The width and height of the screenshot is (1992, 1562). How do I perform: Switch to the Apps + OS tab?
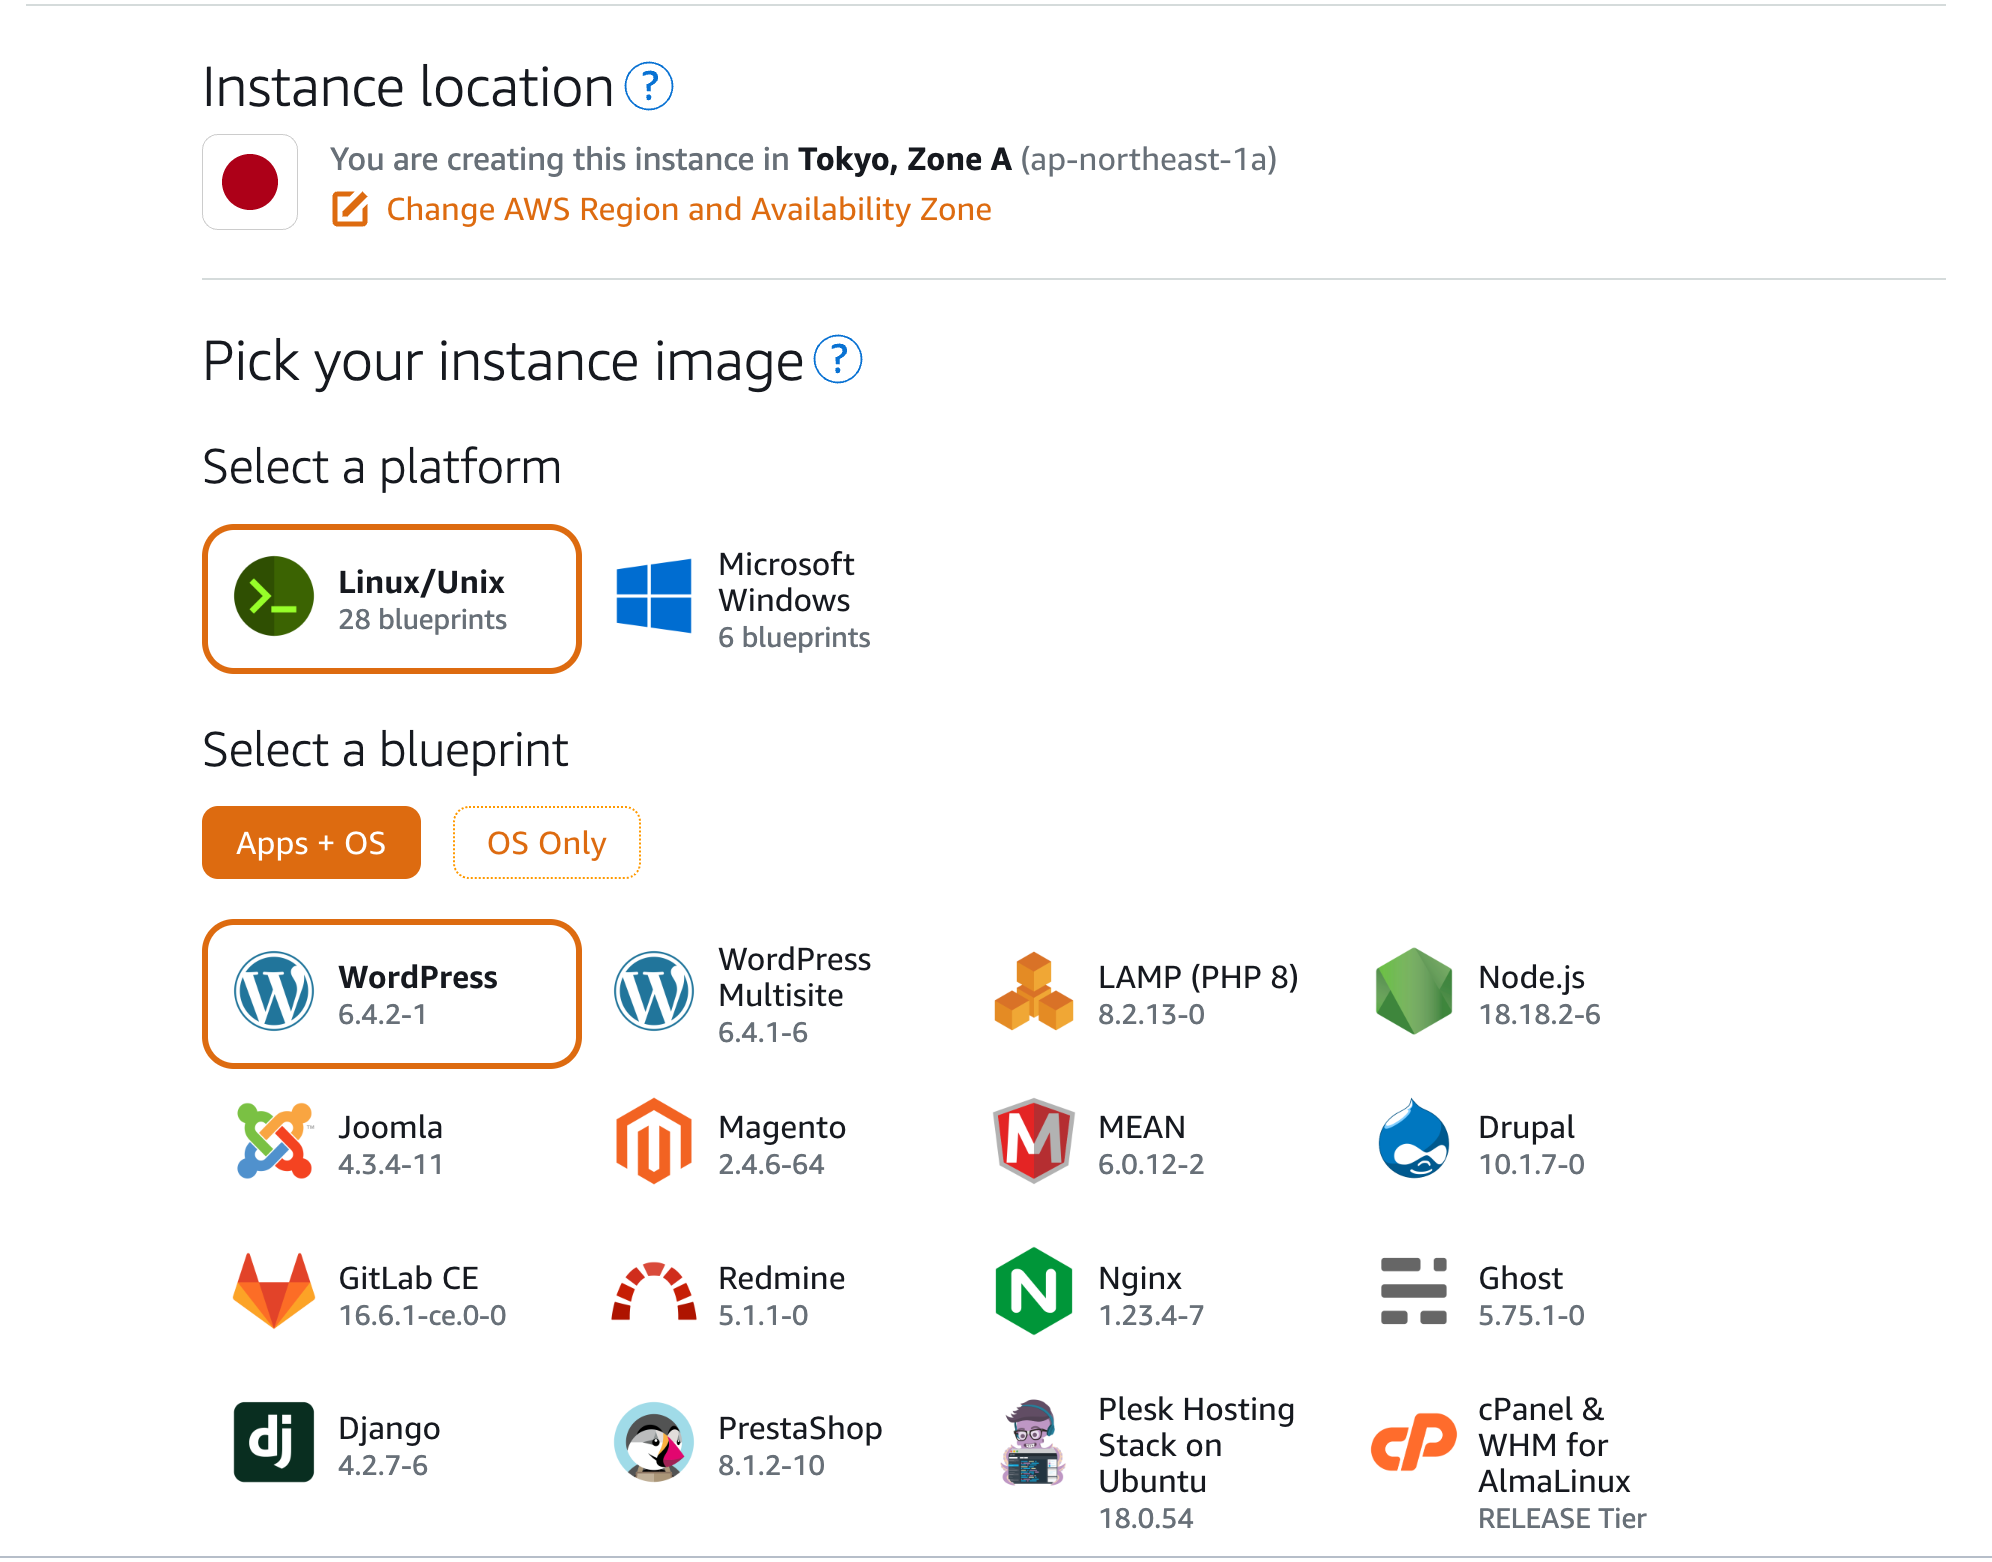point(311,843)
